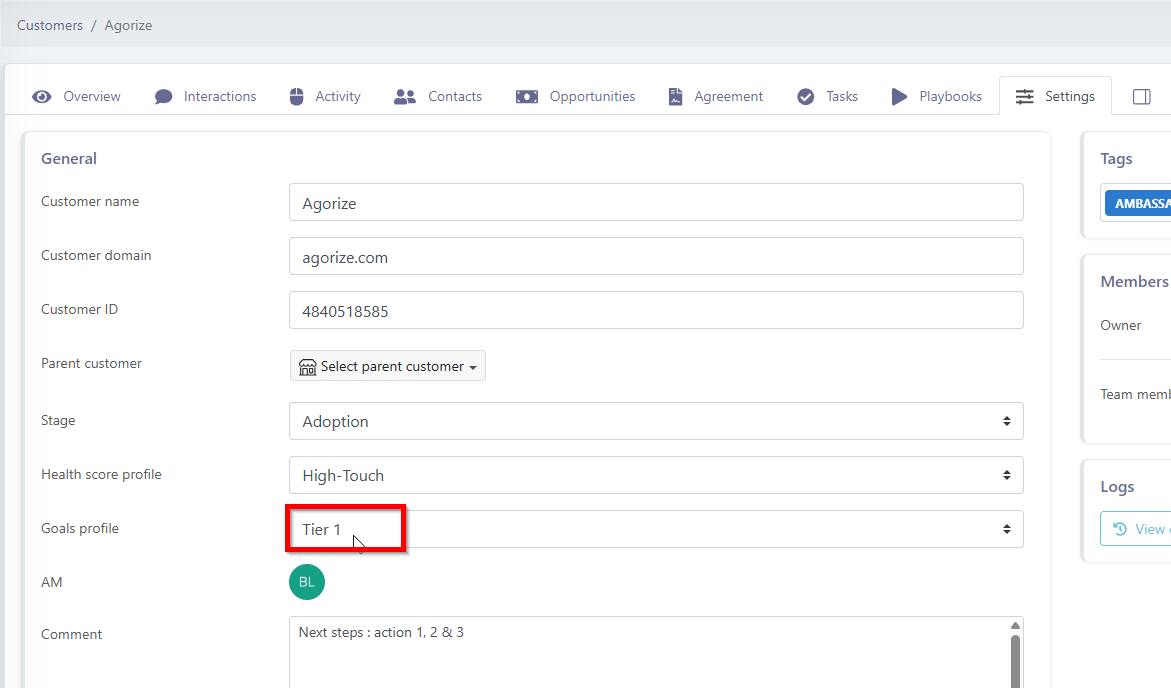Click the View logs button
Image resolution: width=1171 pixels, height=688 pixels.
click(x=1138, y=529)
